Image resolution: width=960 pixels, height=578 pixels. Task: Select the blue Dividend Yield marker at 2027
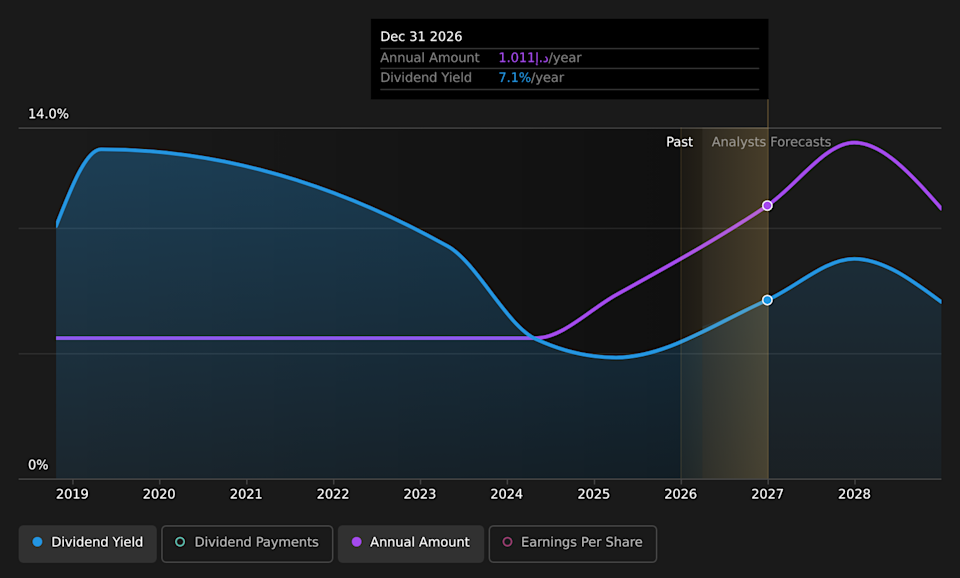(767, 300)
